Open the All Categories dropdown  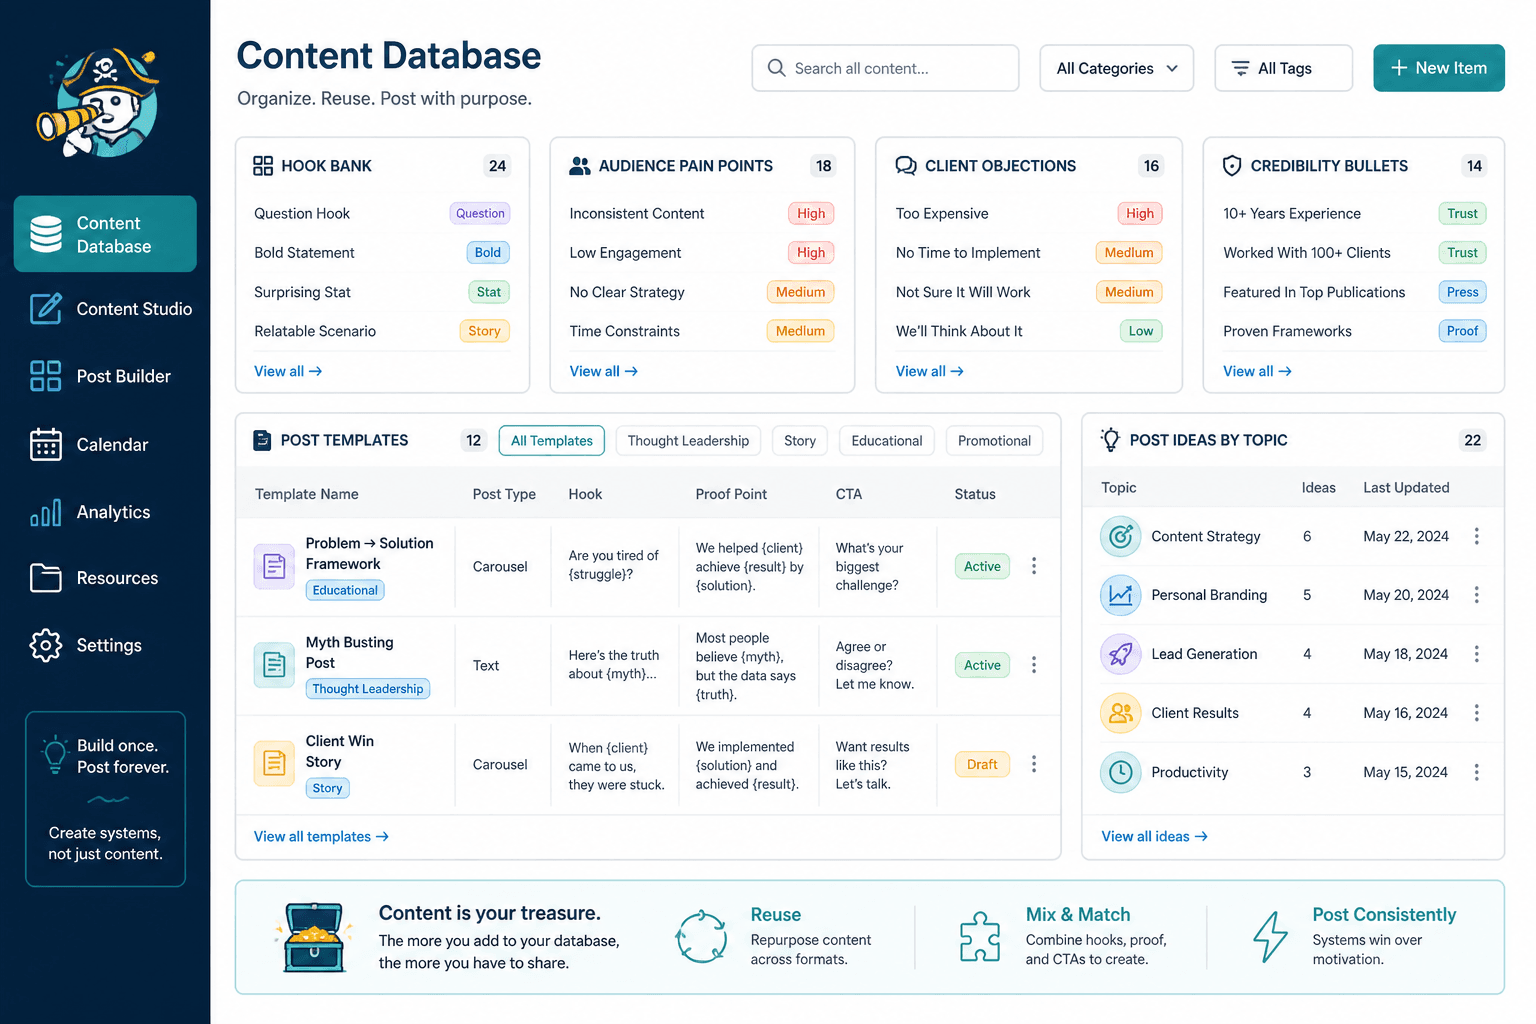coord(1117,68)
